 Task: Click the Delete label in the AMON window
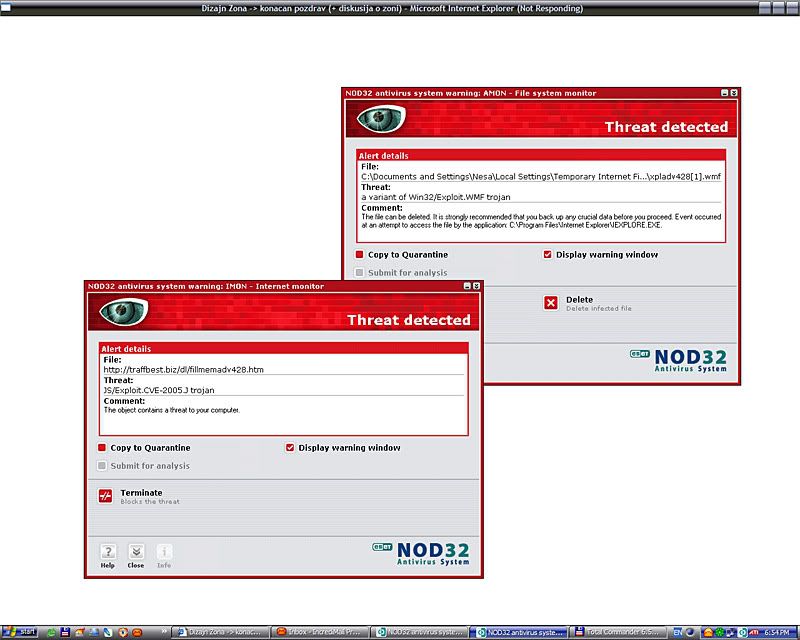point(580,300)
